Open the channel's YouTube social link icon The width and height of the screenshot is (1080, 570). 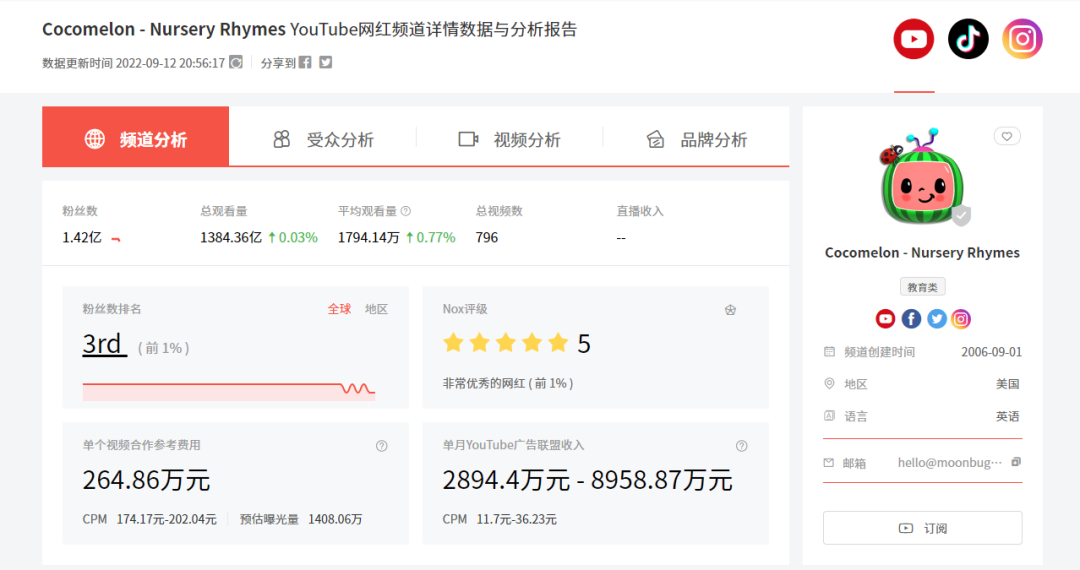coord(885,319)
